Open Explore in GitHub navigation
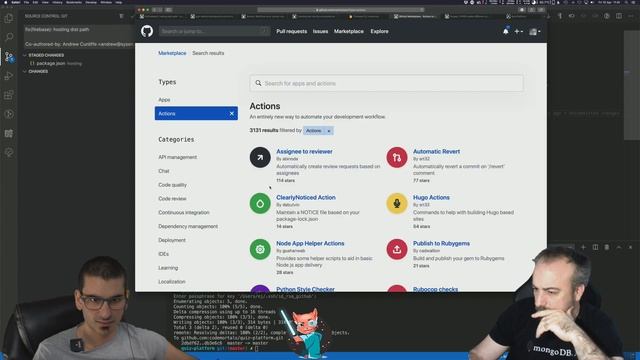 point(379,31)
